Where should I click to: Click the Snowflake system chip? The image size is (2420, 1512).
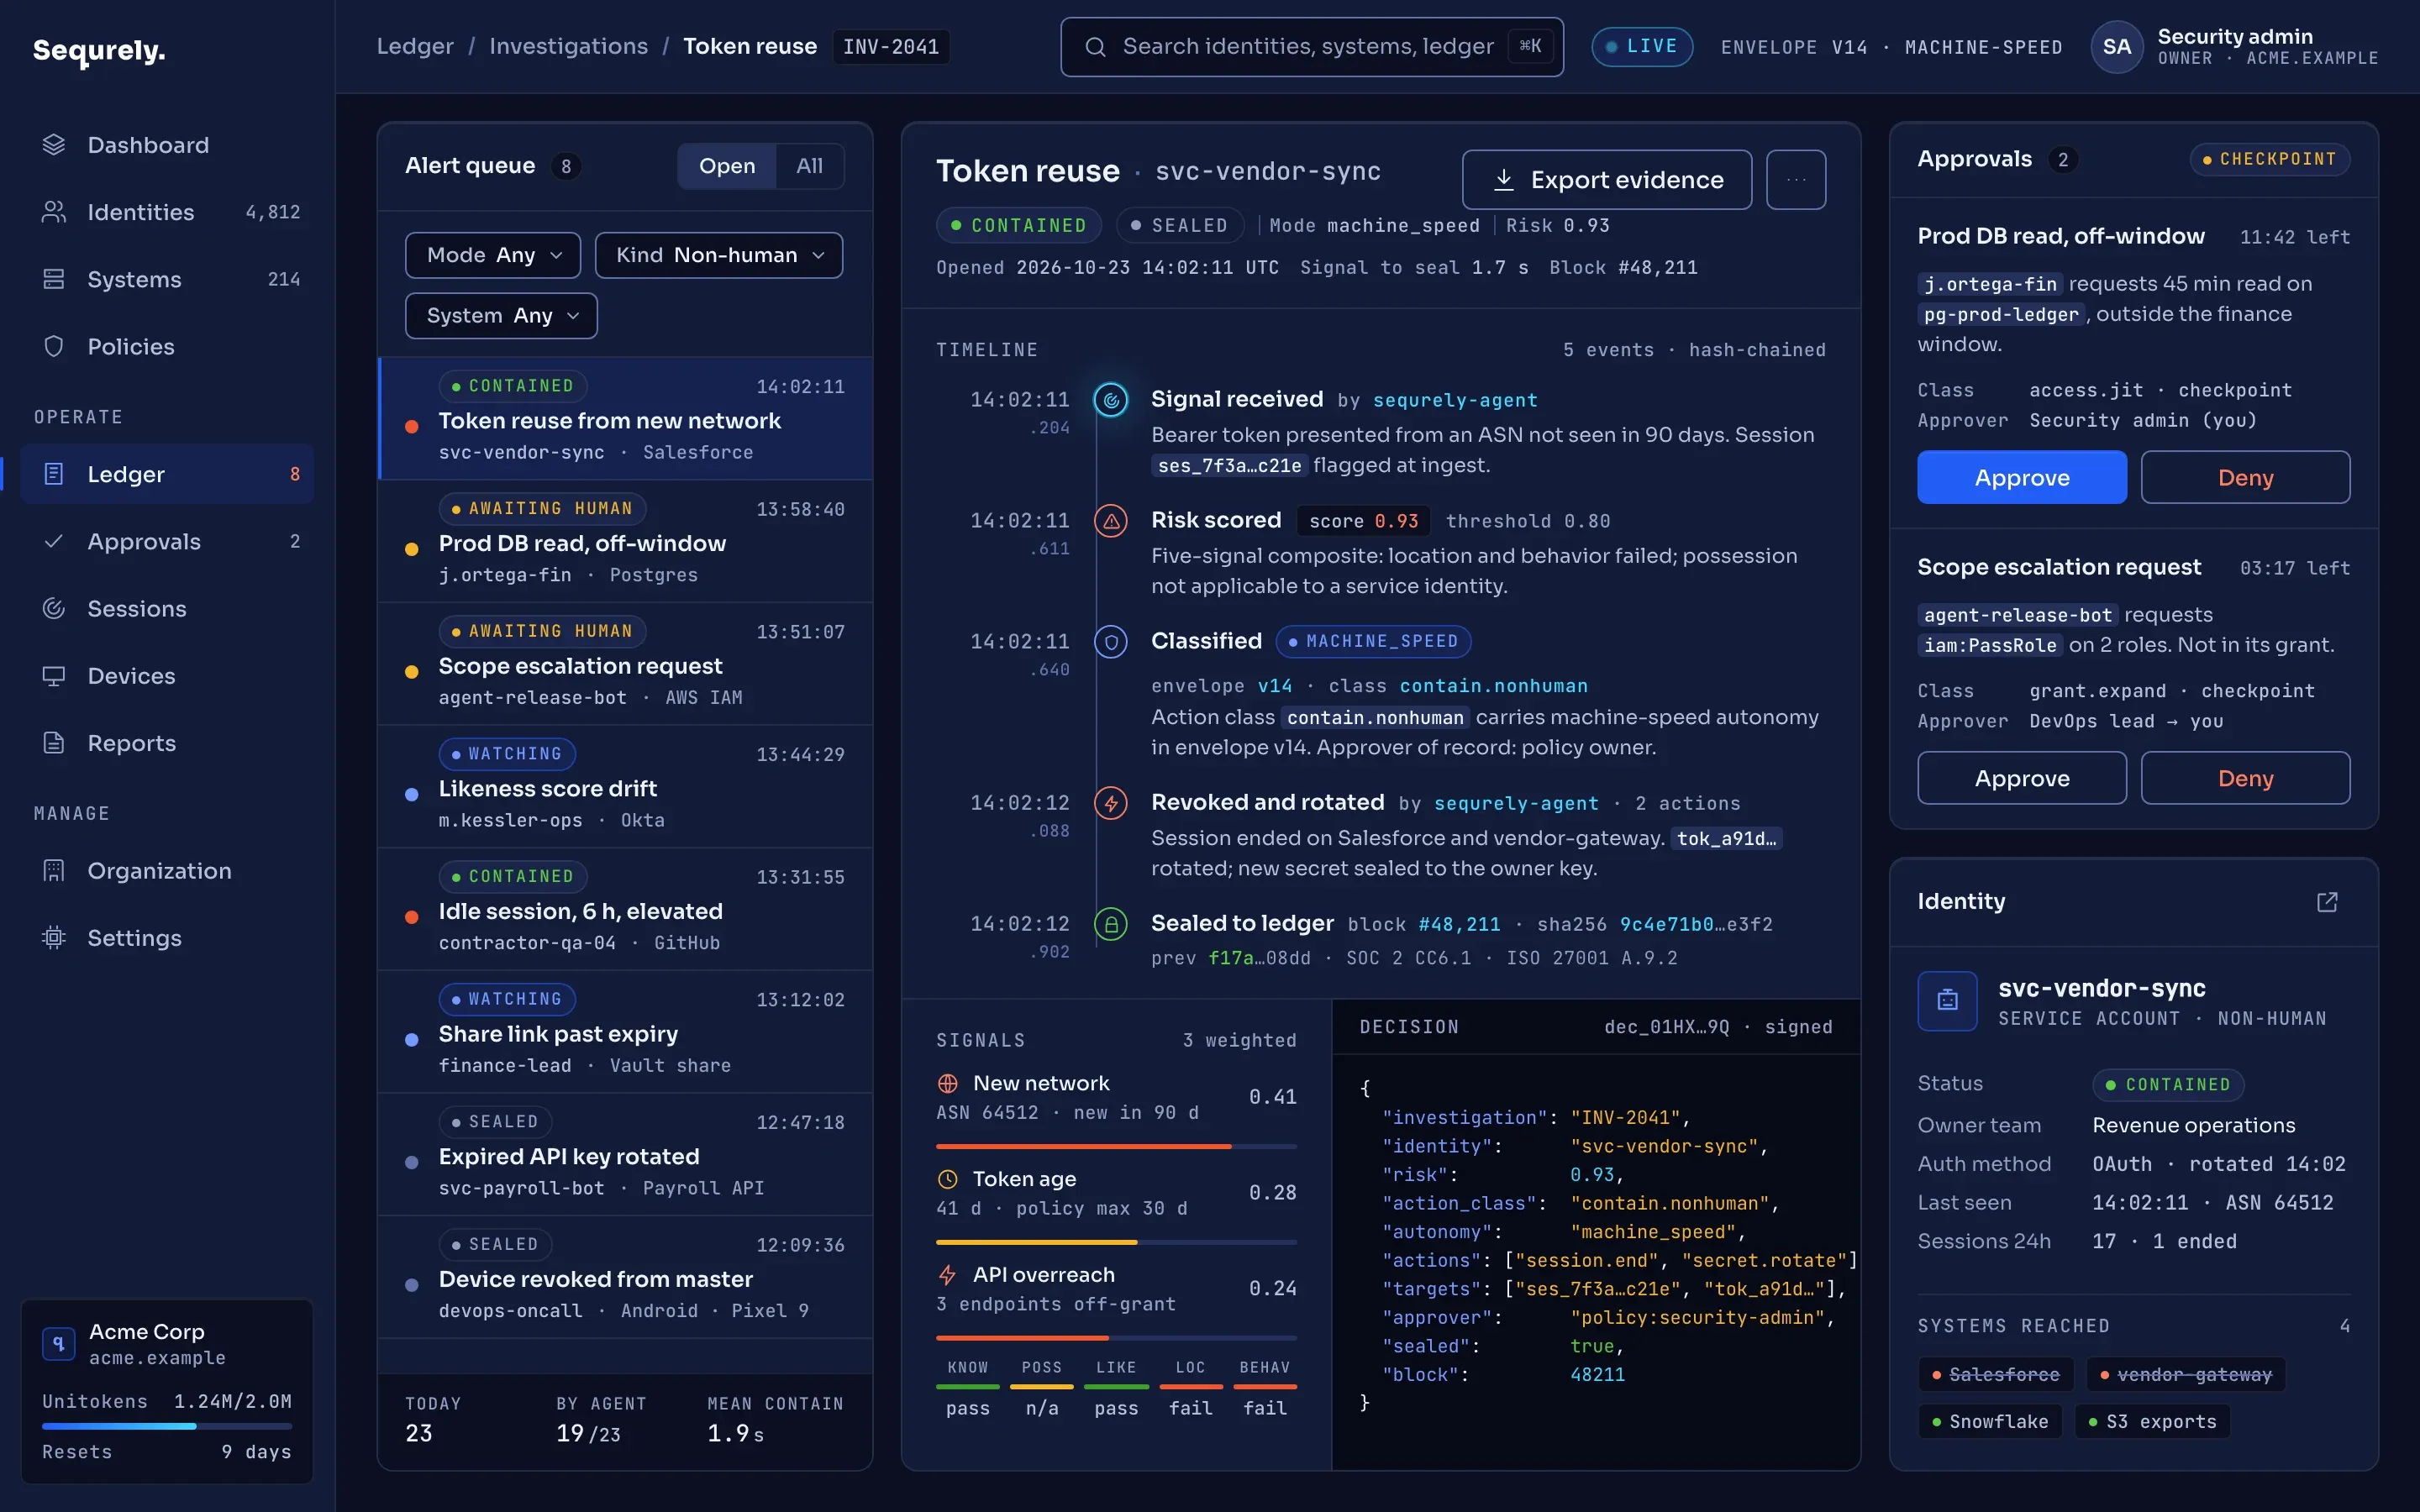click(x=1990, y=1421)
